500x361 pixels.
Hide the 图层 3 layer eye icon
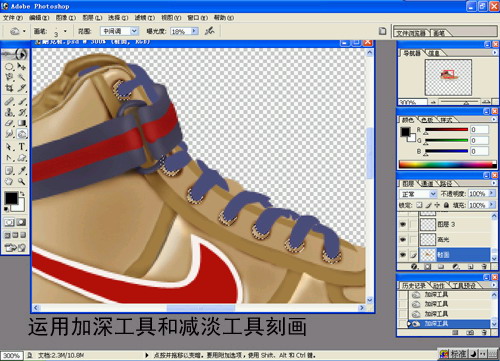click(403, 224)
